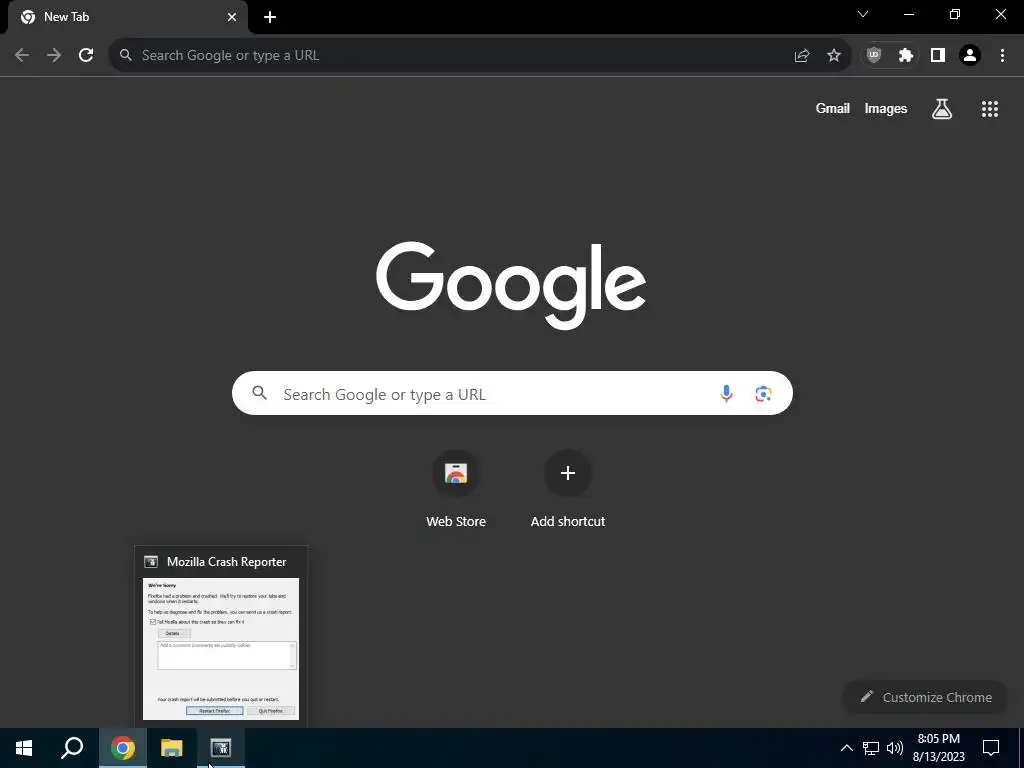Open the Extensions puzzle piece menu

pyautogui.click(x=906, y=56)
